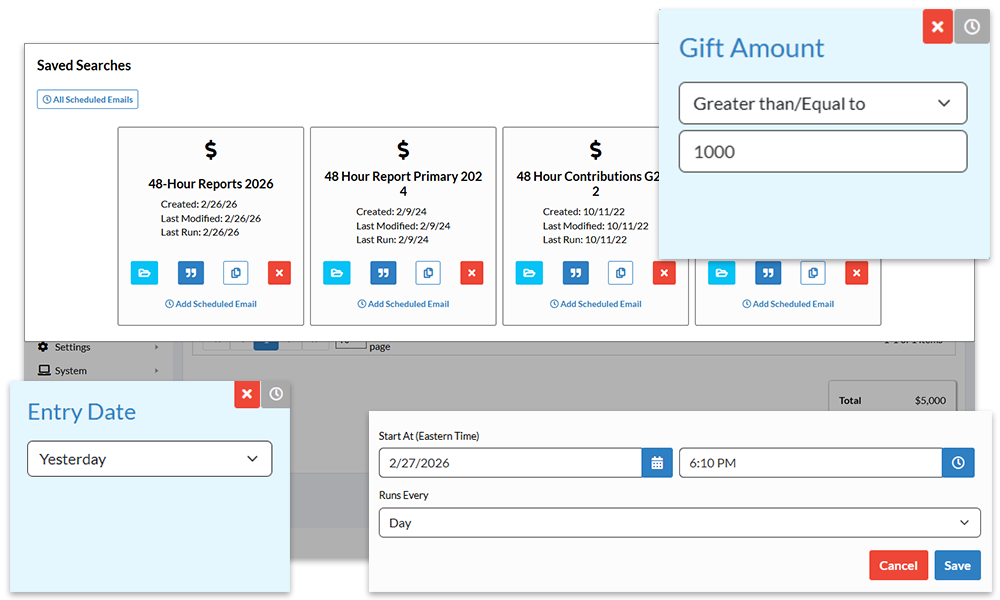This screenshot has width=1000, height=600.
Task: Click the 1000 Gift Amount value field
Action: pyautogui.click(x=822, y=151)
